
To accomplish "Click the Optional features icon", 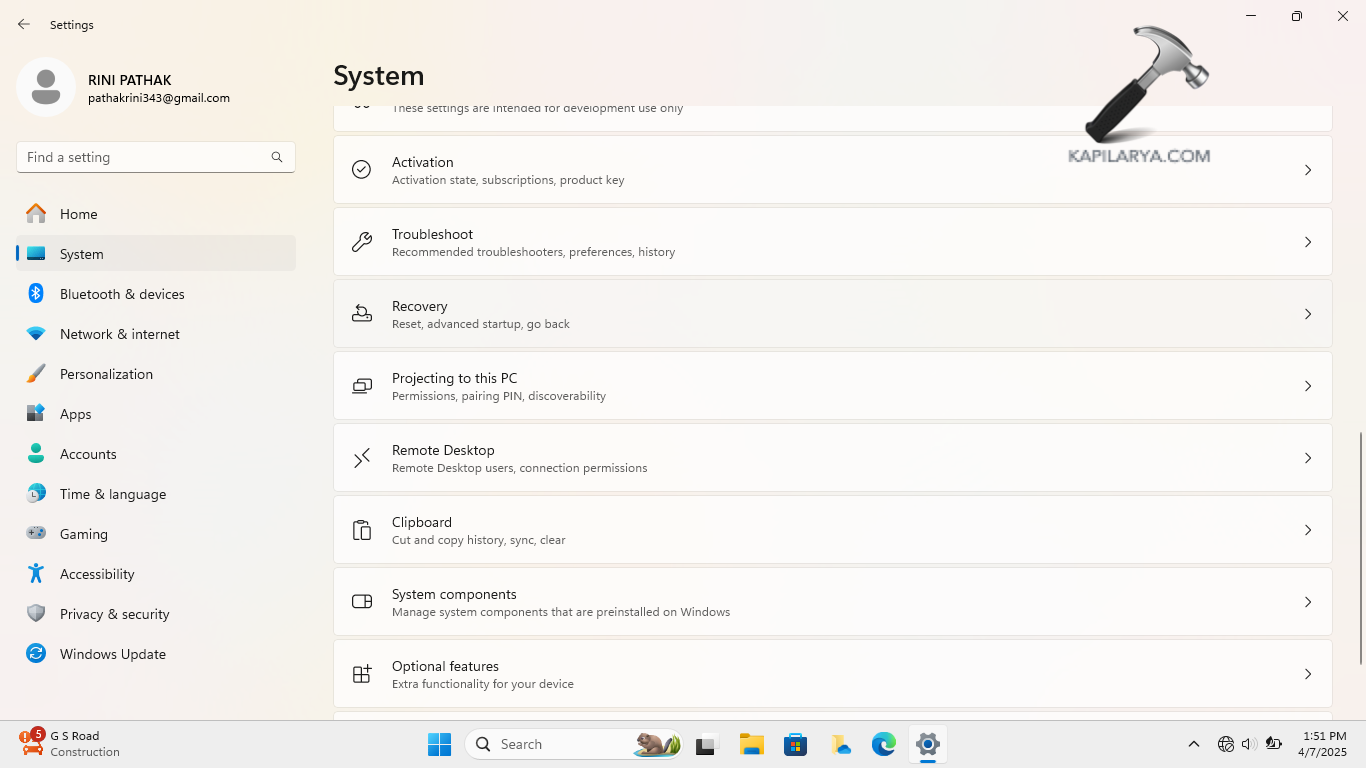I will click(362, 674).
